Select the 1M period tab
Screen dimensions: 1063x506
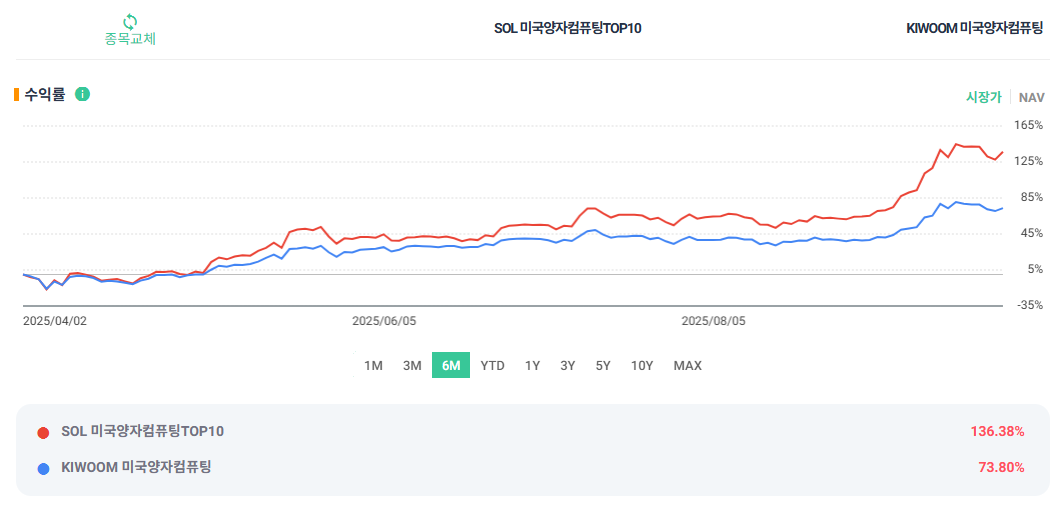coord(374,366)
